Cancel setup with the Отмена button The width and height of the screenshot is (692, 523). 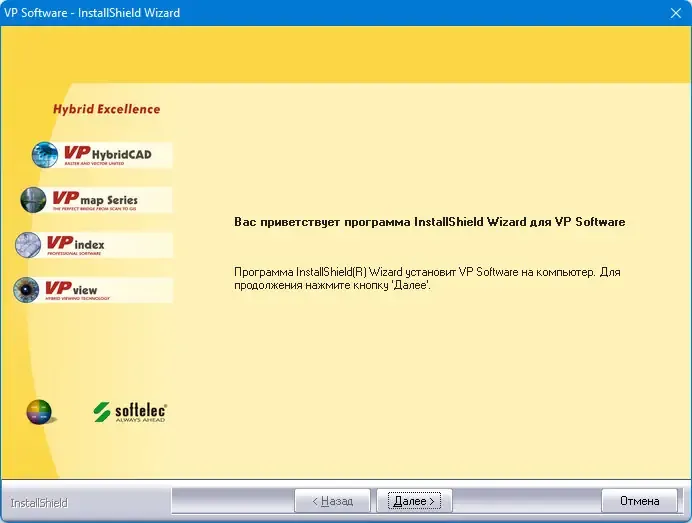click(x=639, y=501)
